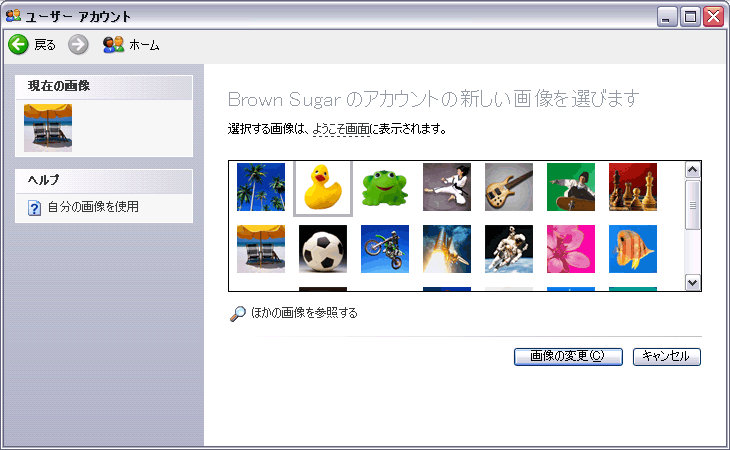Select the beach umbrella picture in grid
The image size is (730, 450).
point(261,249)
